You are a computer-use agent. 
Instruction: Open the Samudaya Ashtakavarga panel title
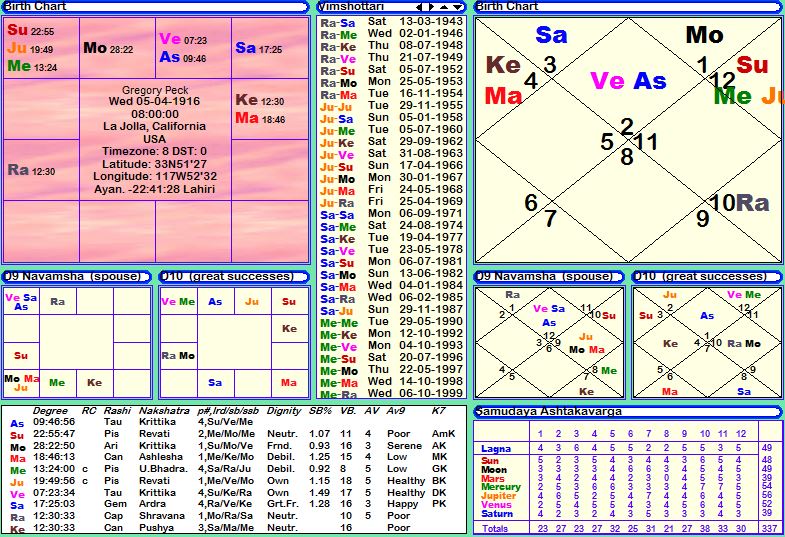[628, 411]
